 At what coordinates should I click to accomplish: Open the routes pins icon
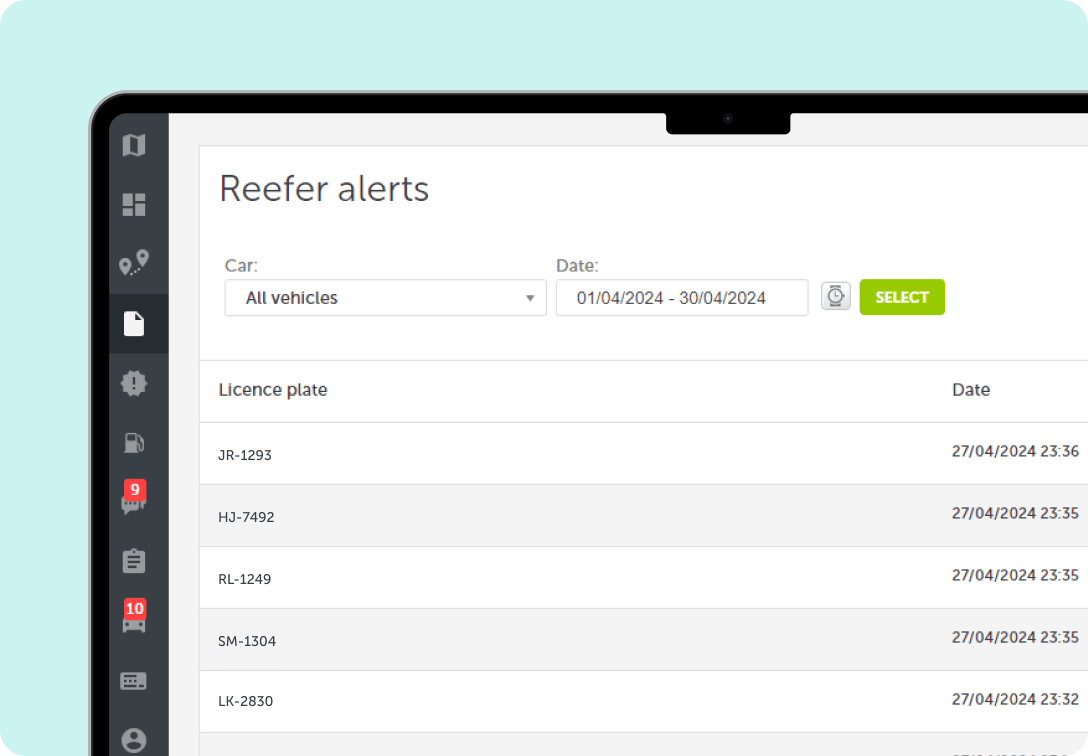(x=134, y=263)
